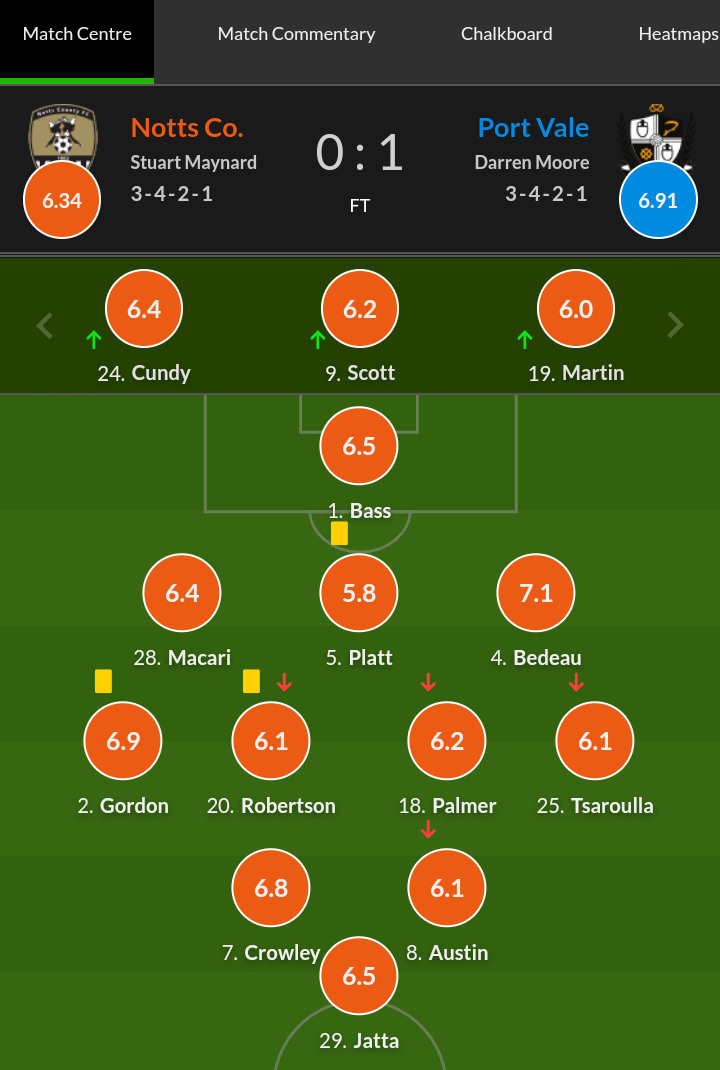Open the Heatmaps tab
This screenshot has height=1070, width=720.
pyautogui.click(x=678, y=34)
